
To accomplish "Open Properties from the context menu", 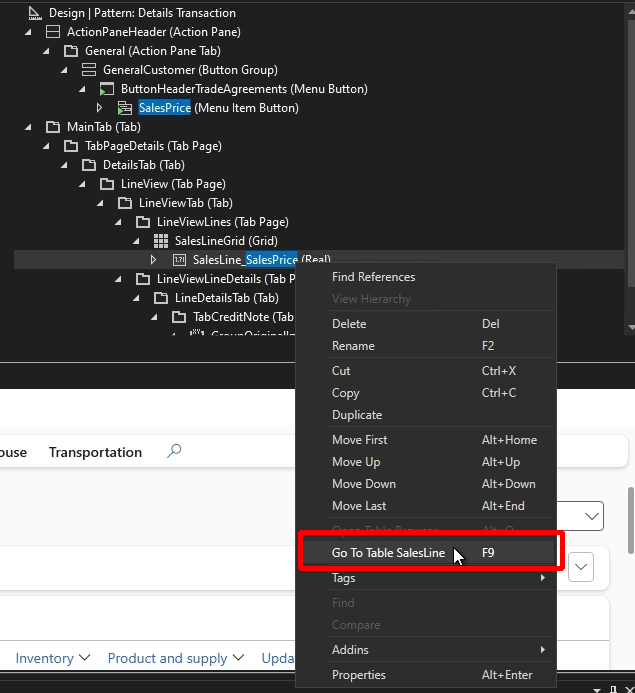I will click(359, 675).
